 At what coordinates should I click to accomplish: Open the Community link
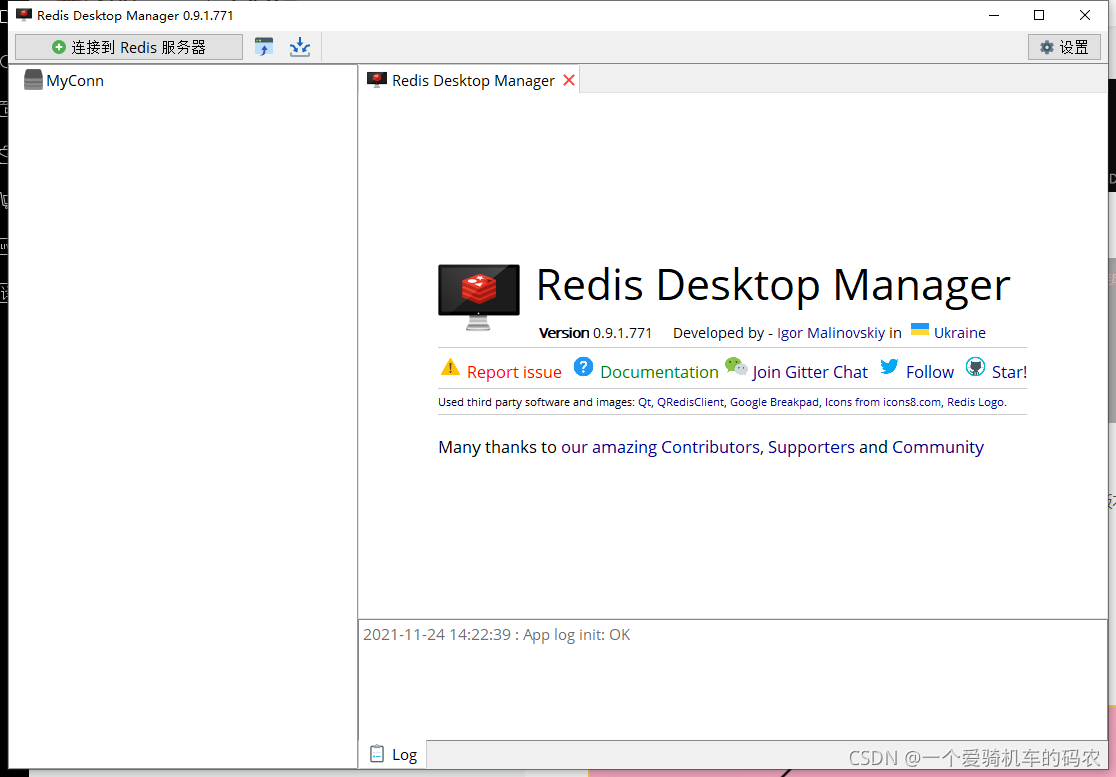(x=938, y=447)
